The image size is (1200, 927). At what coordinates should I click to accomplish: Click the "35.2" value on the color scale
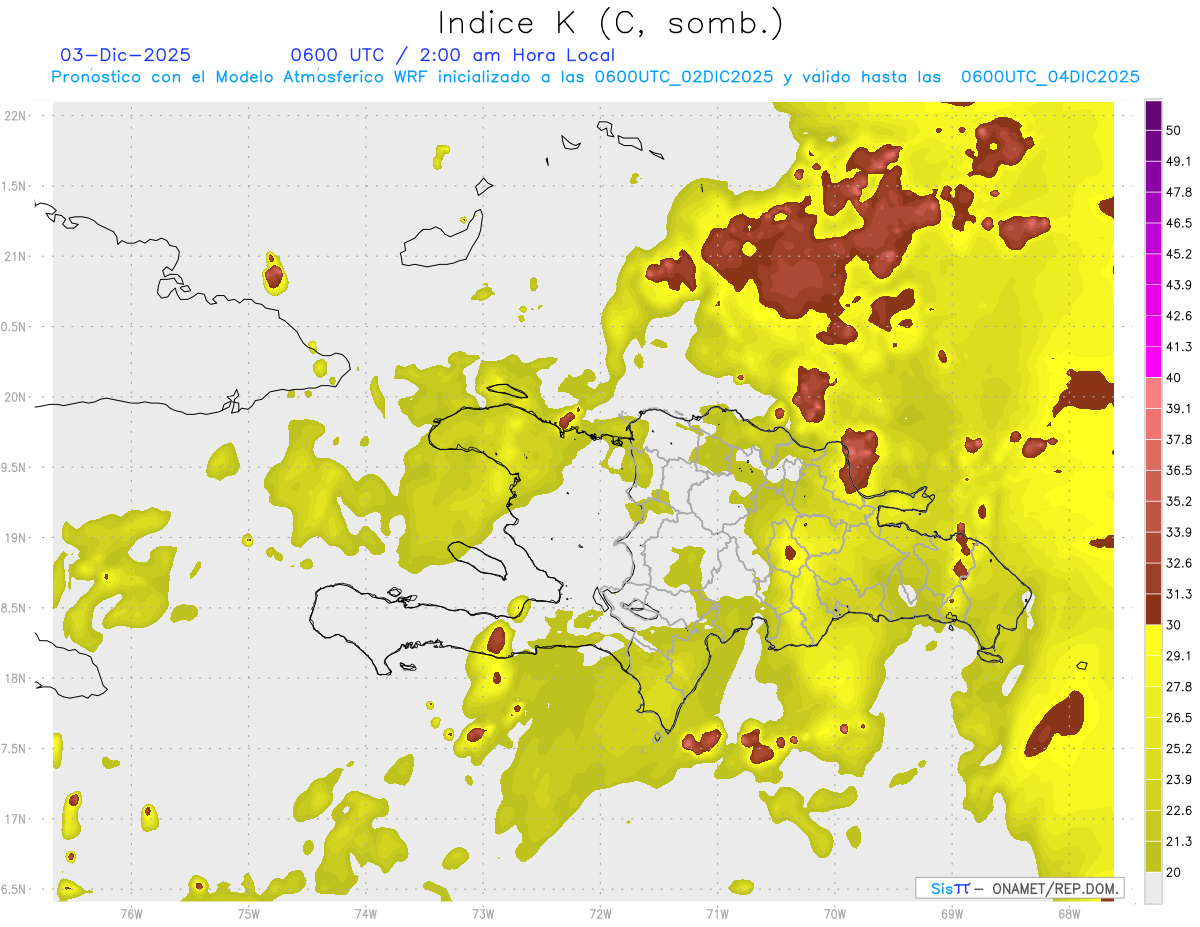pyautogui.click(x=1179, y=501)
